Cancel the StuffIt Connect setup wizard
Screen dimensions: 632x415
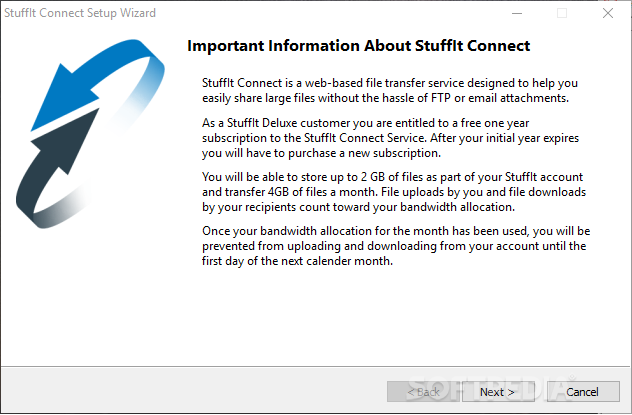coord(583,392)
